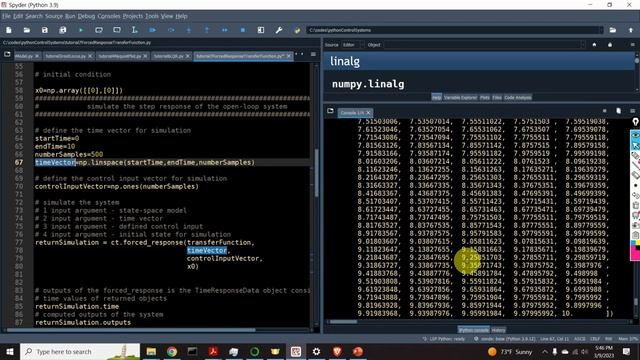Open the File menu

click(6, 16)
